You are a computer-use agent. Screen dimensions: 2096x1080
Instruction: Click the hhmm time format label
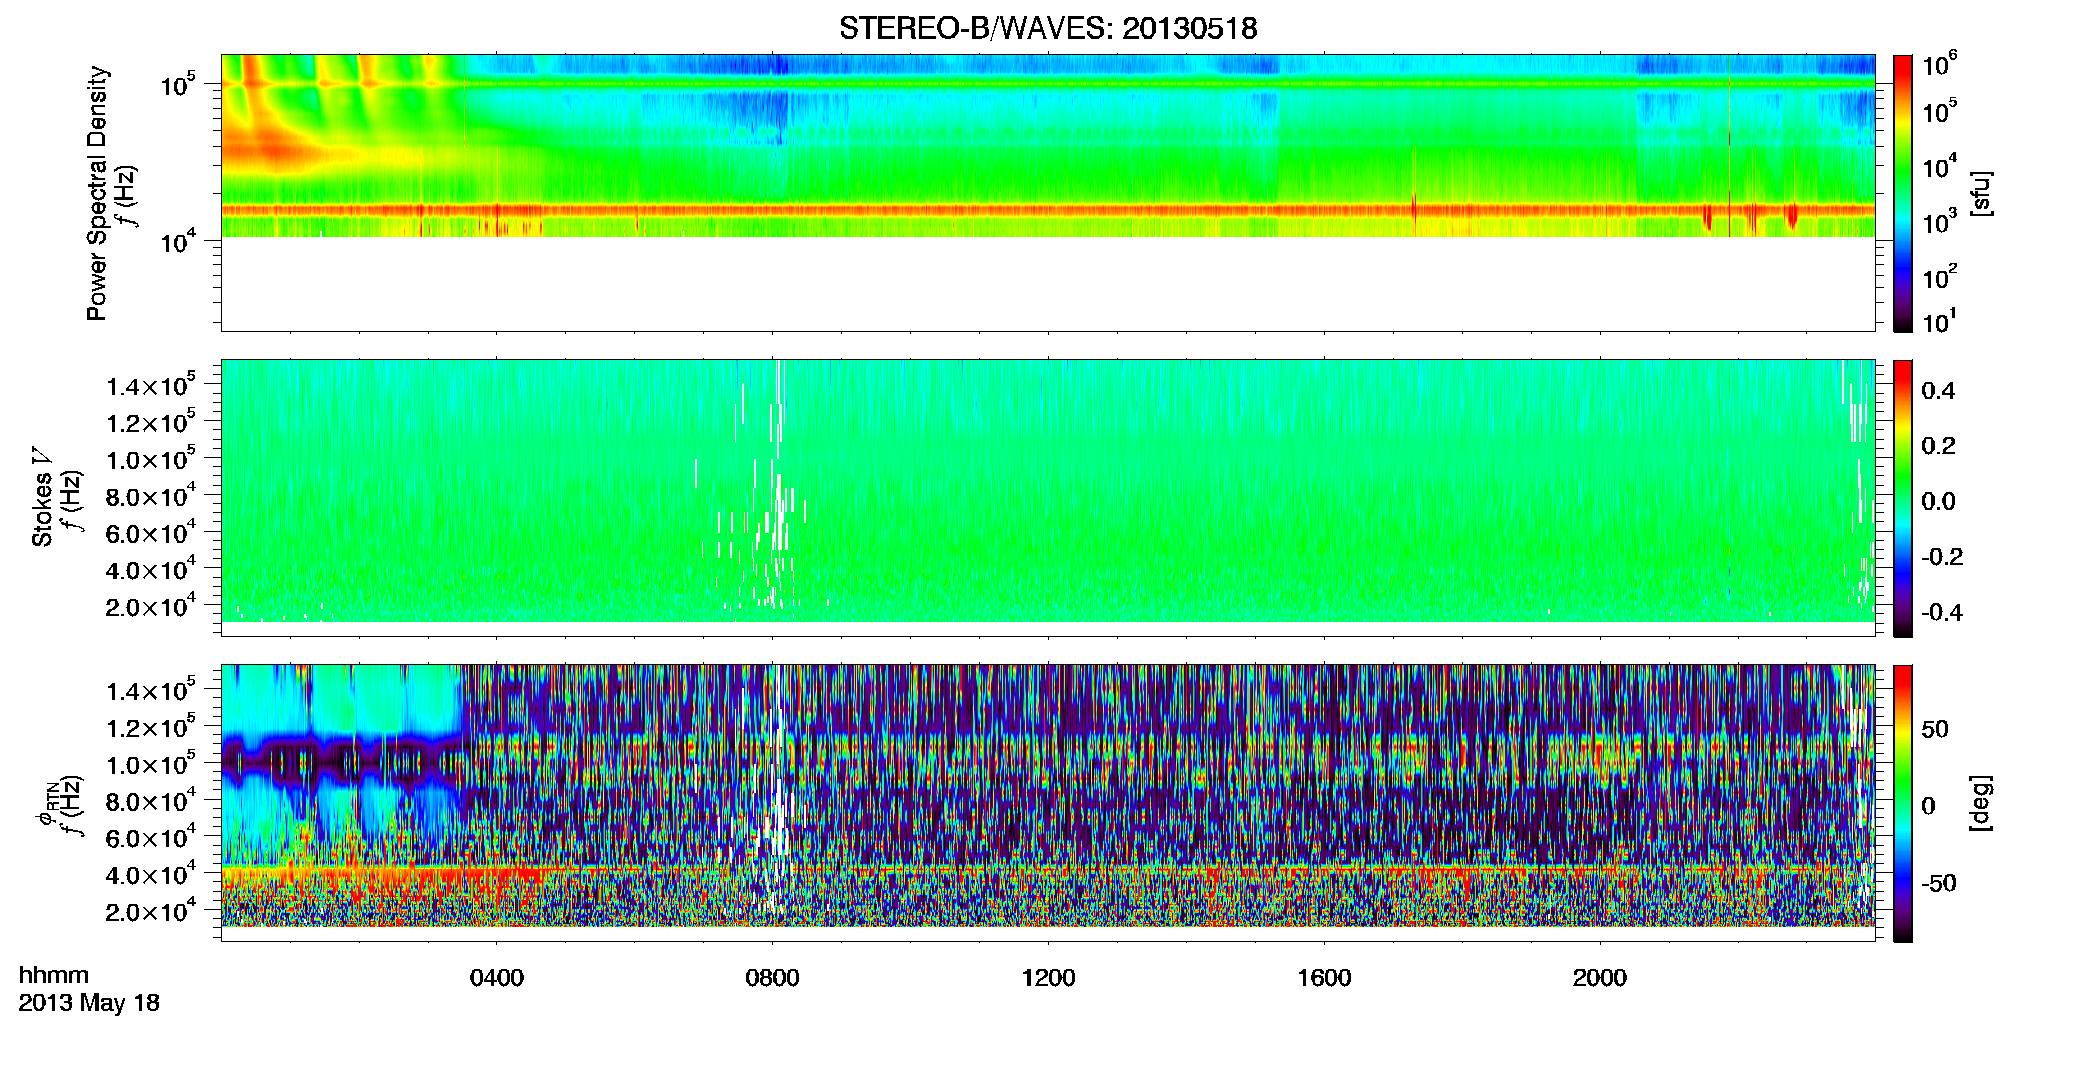click(x=54, y=976)
